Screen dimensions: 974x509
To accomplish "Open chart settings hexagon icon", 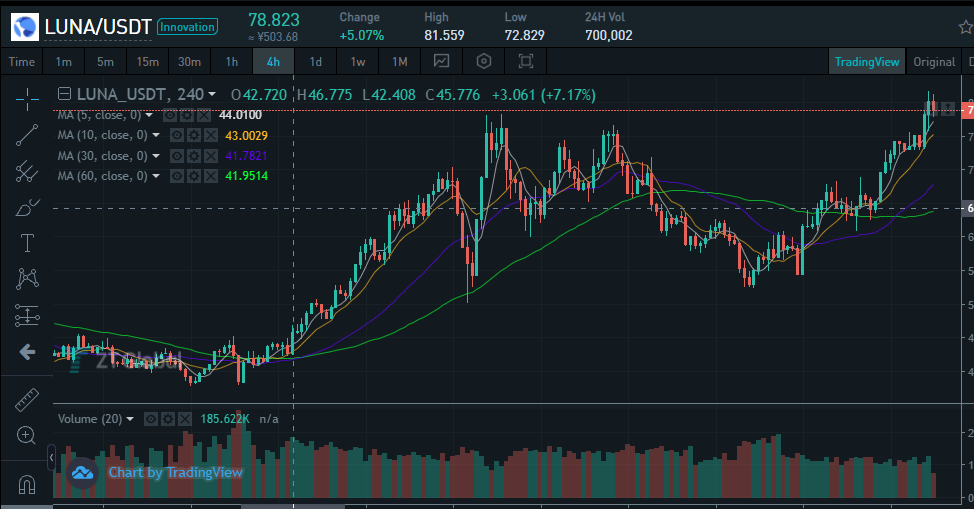I will (x=484, y=61).
